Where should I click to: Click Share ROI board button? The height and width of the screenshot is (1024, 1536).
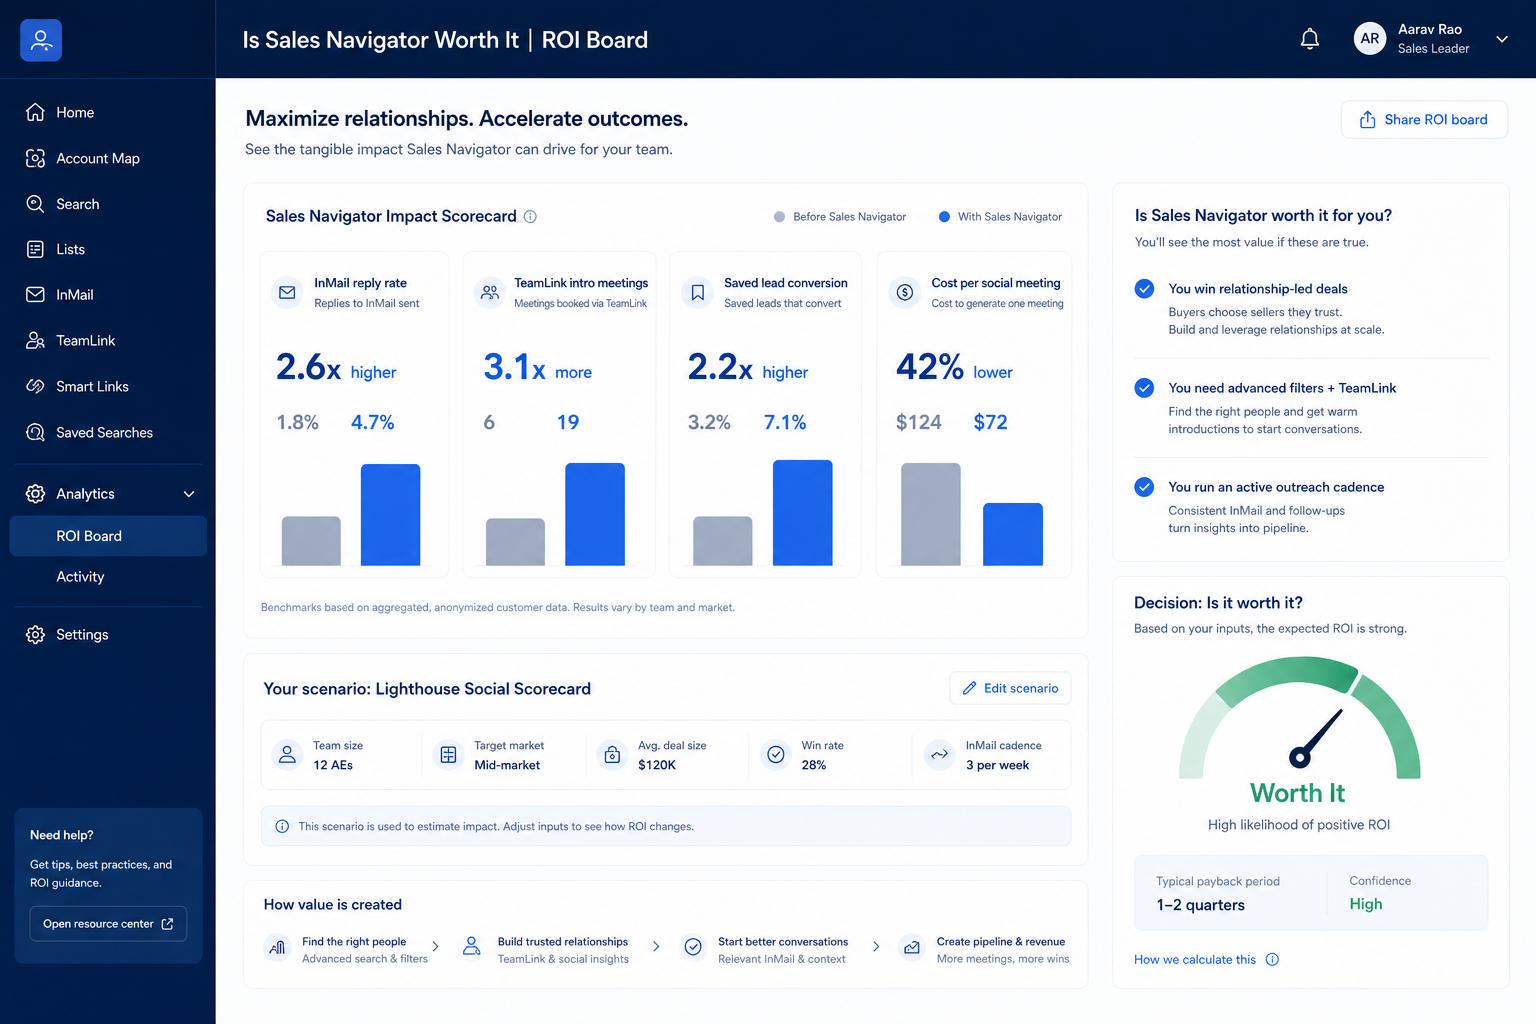coord(1424,120)
